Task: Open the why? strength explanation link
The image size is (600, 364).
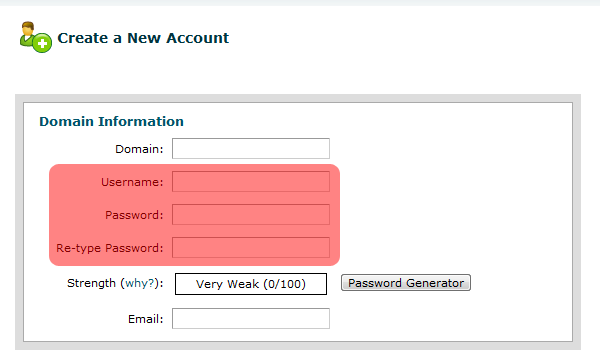Action: (x=140, y=283)
